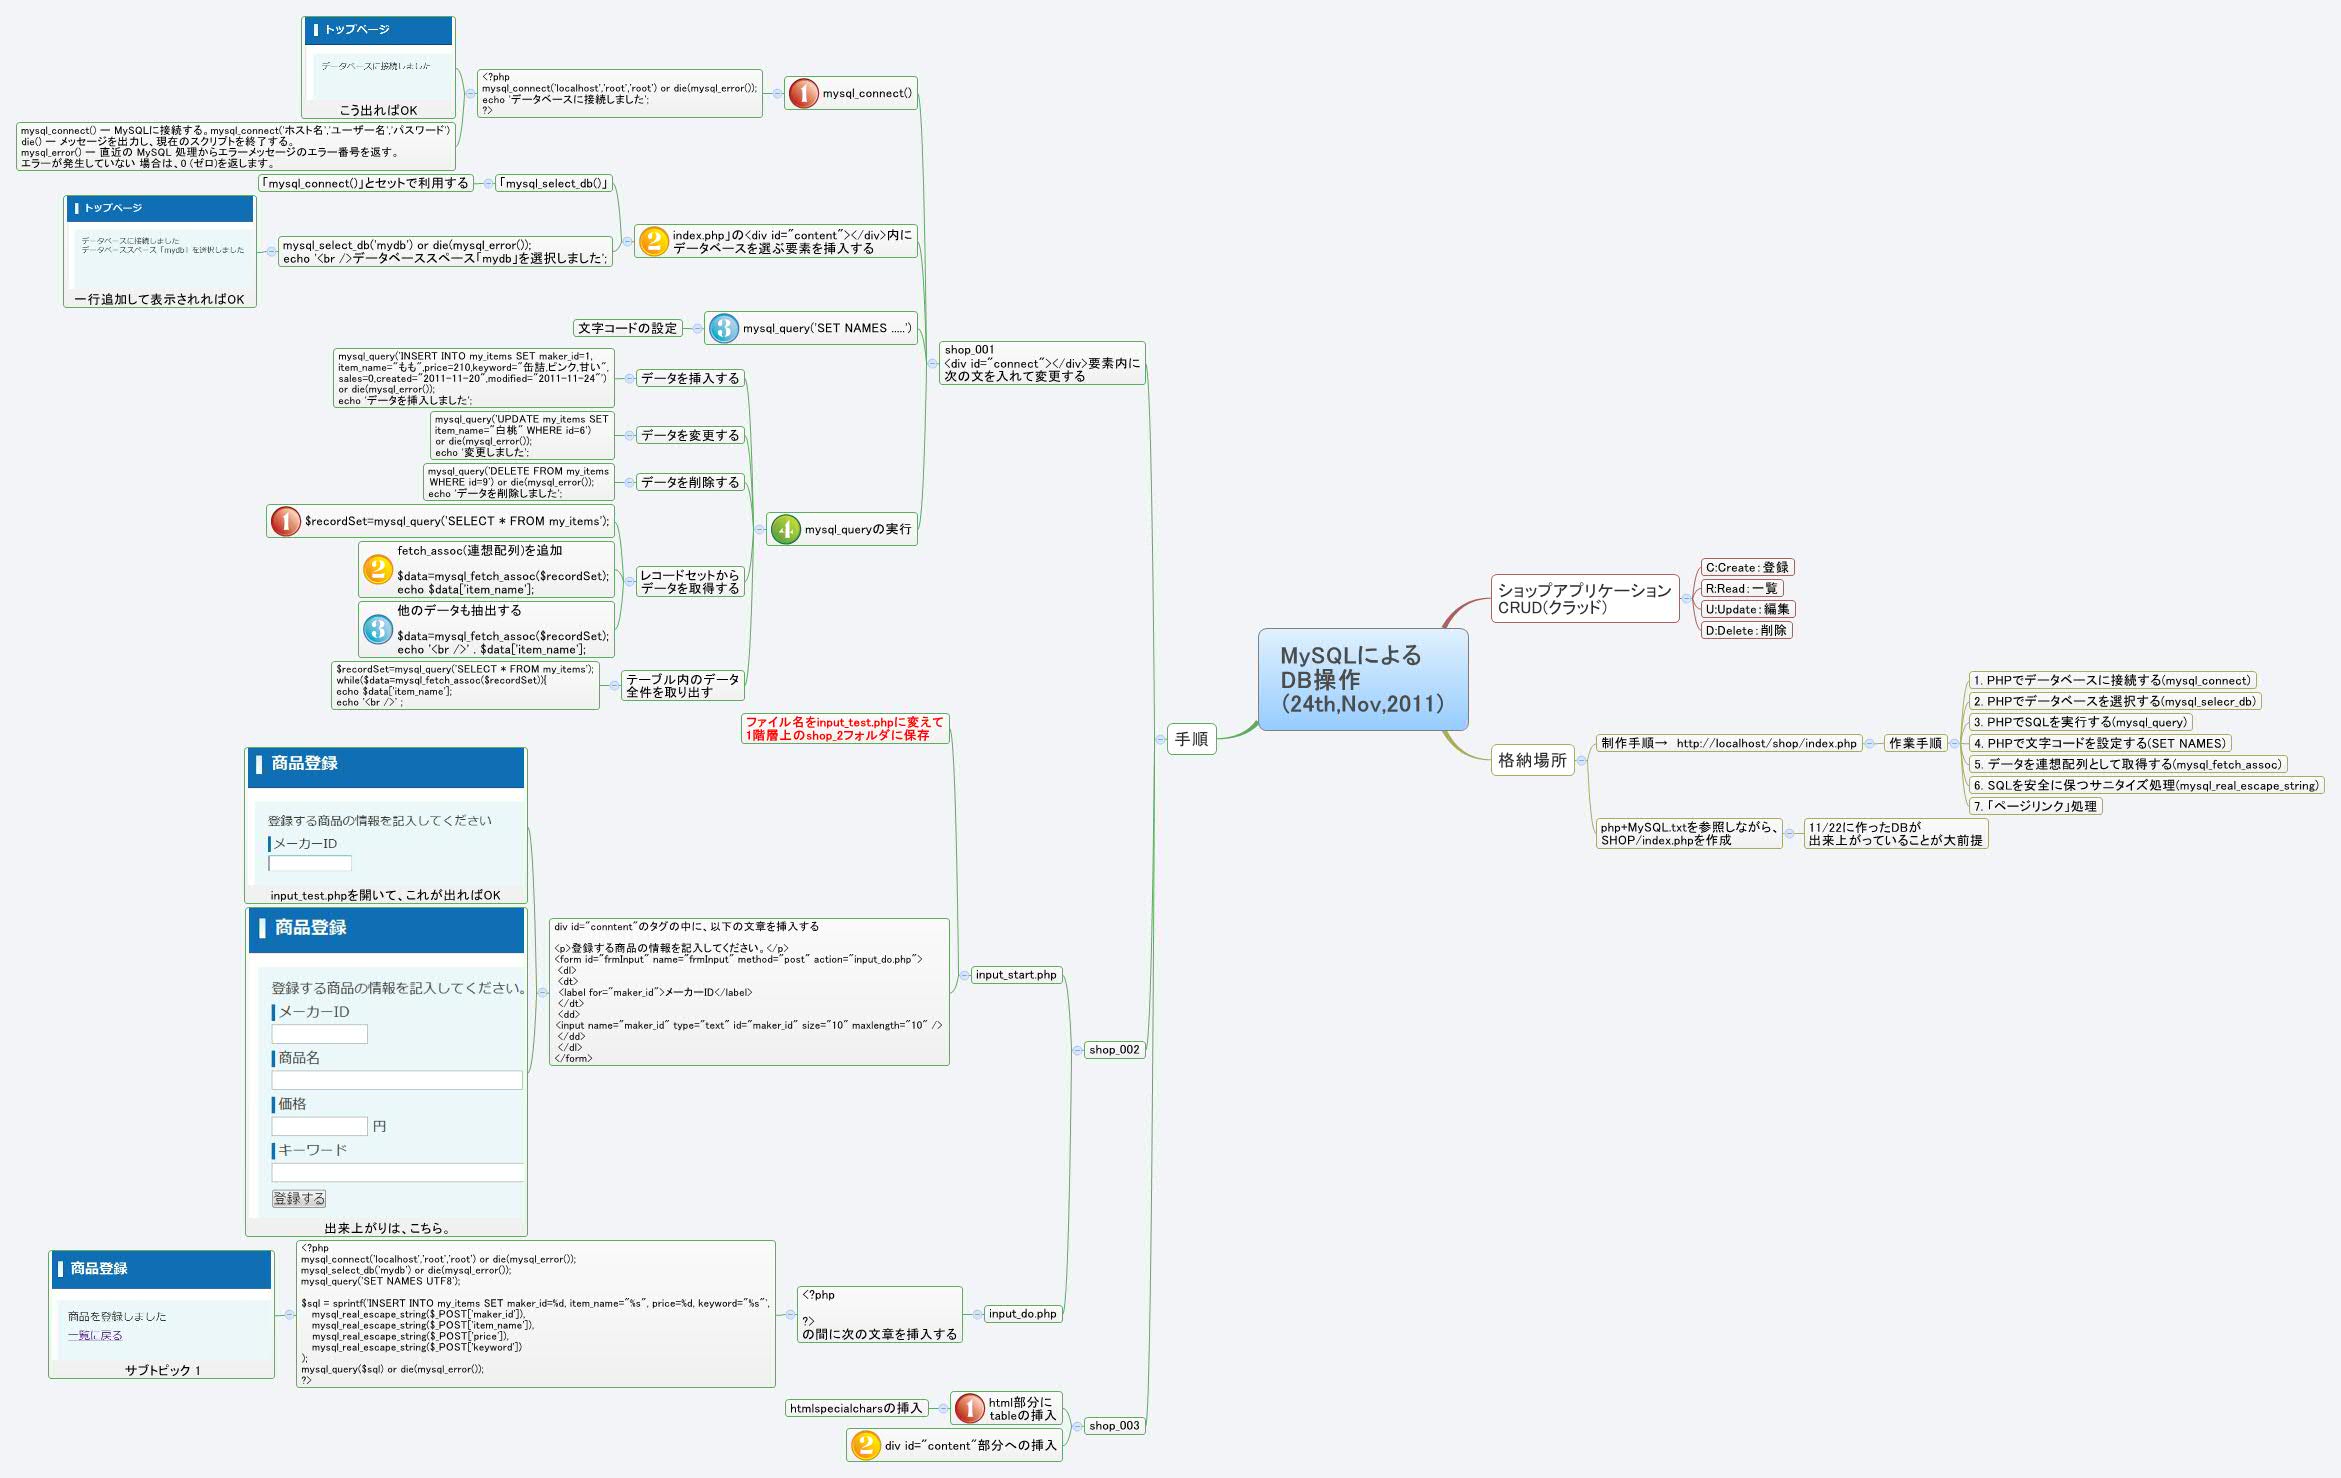Click the orange "2" marker on the fetch_assoc node
This screenshot has height=1478, width=2341.
coord(377,569)
